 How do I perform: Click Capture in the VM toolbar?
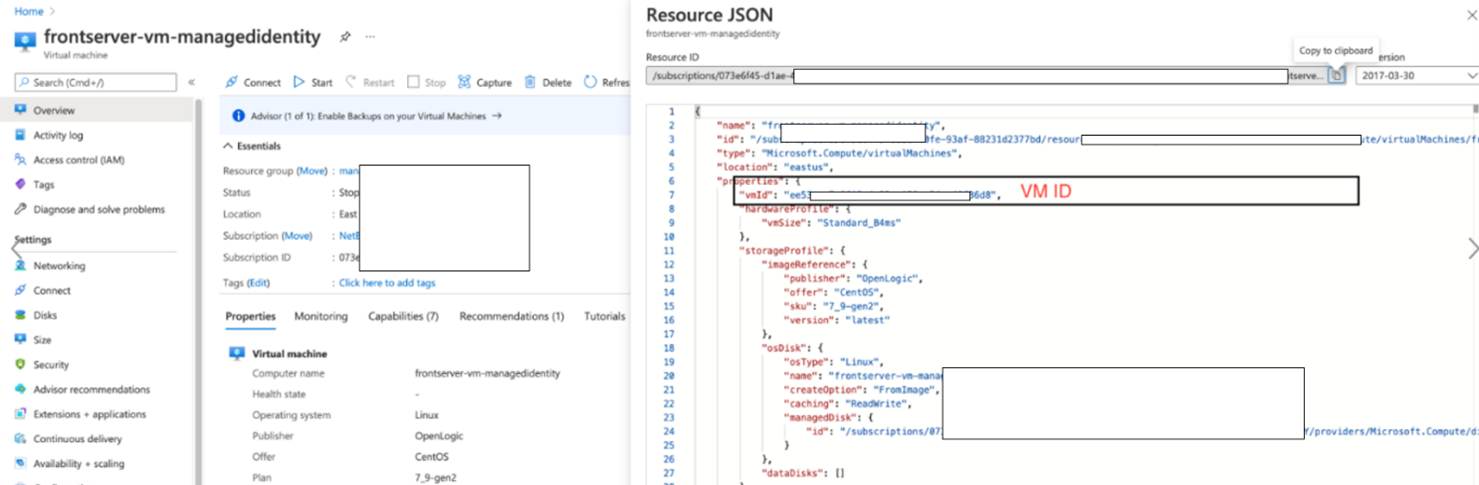pos(485,82)
